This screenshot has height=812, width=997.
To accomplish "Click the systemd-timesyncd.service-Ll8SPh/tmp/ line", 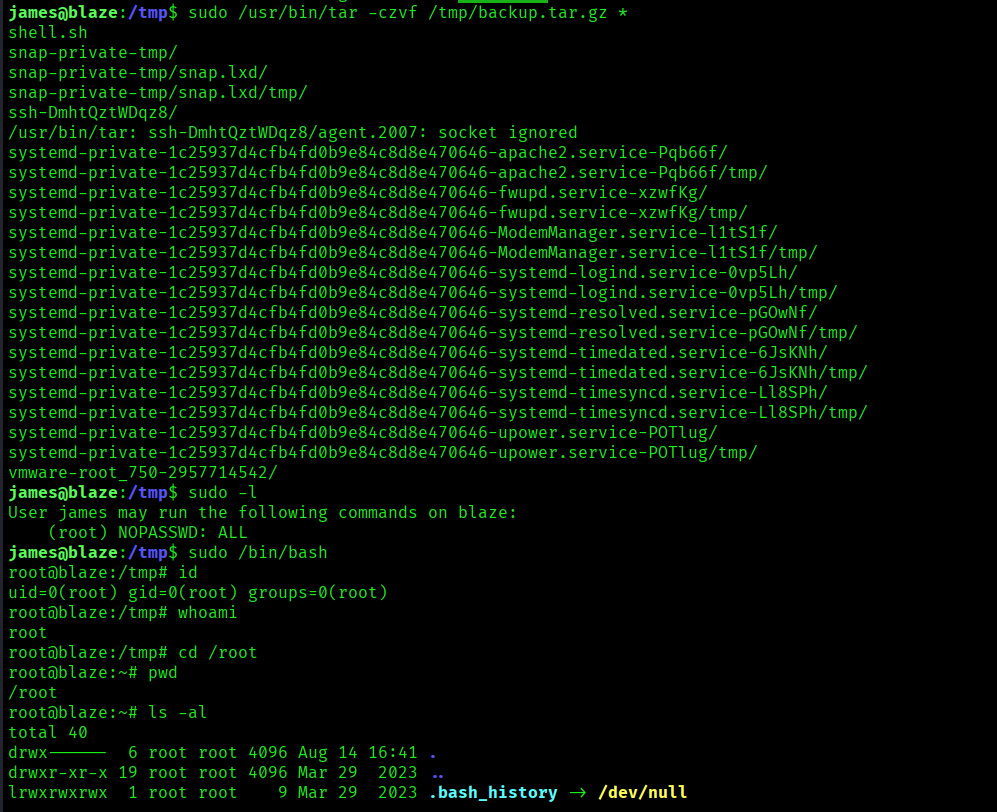I will click(437, 412).
